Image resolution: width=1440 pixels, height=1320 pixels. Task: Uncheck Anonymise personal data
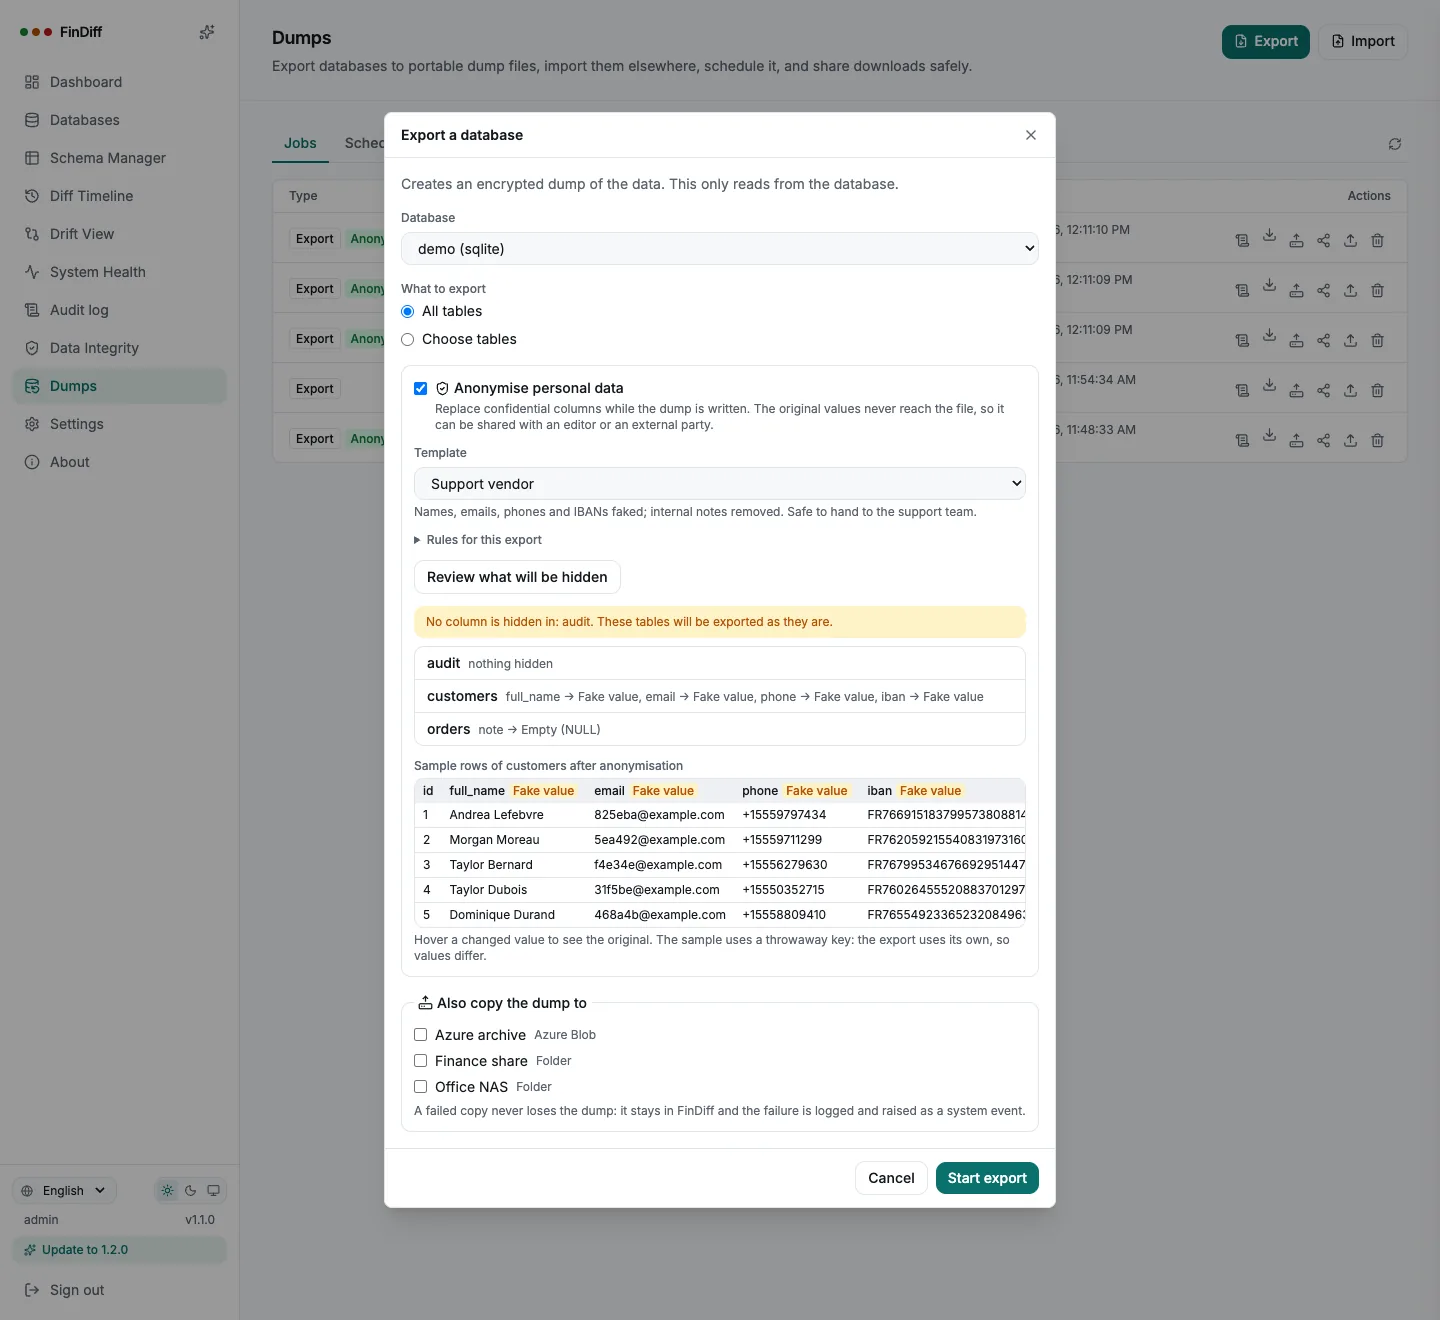coord(421,388)
